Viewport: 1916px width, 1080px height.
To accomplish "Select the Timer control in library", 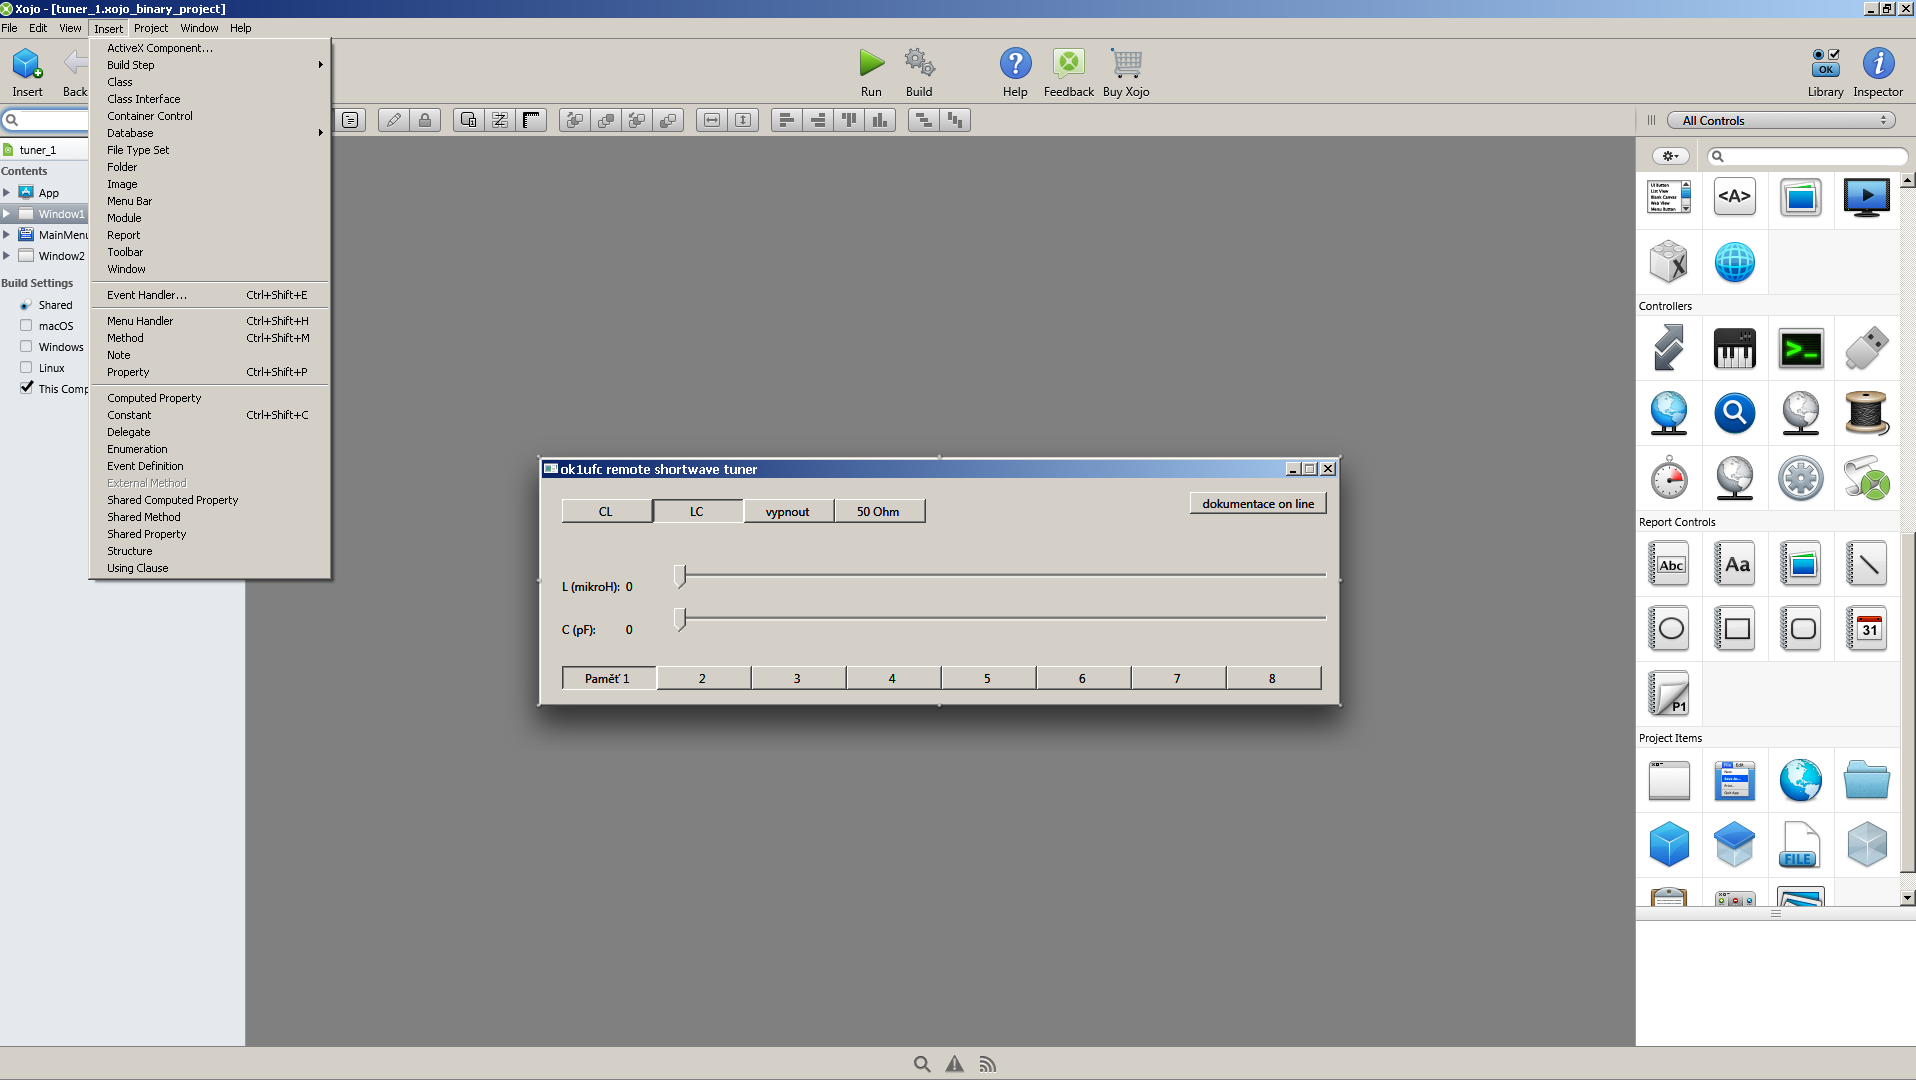I will click(1668, 478).
